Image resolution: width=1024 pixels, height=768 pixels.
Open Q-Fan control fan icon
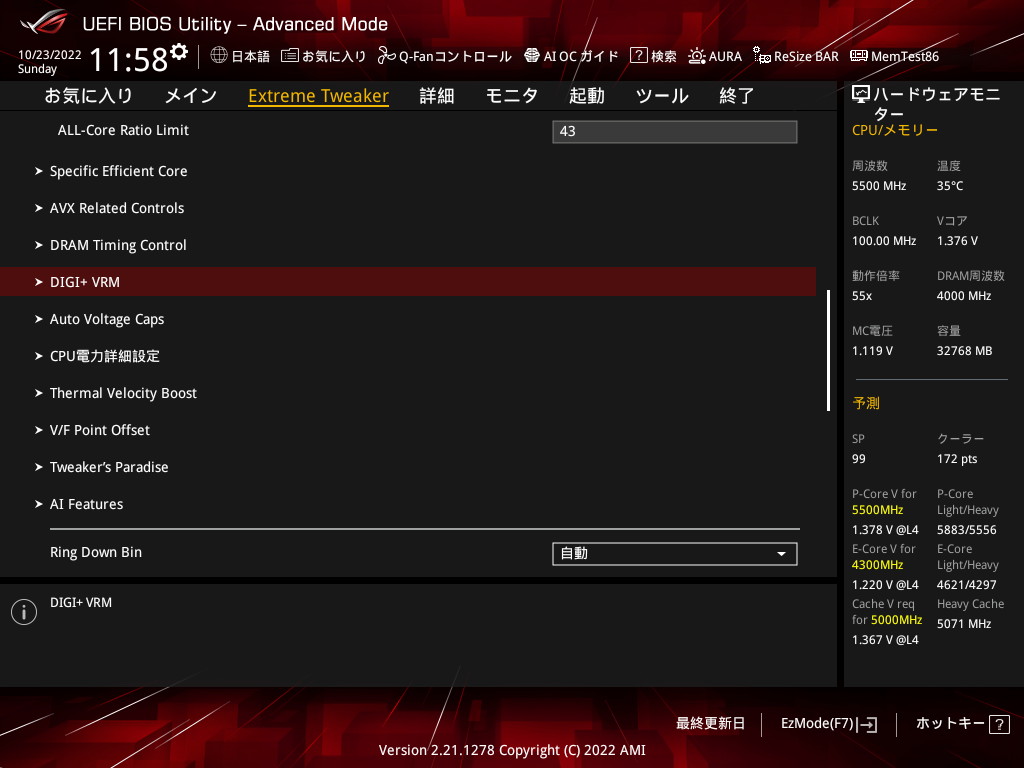(x=386, y=56)
